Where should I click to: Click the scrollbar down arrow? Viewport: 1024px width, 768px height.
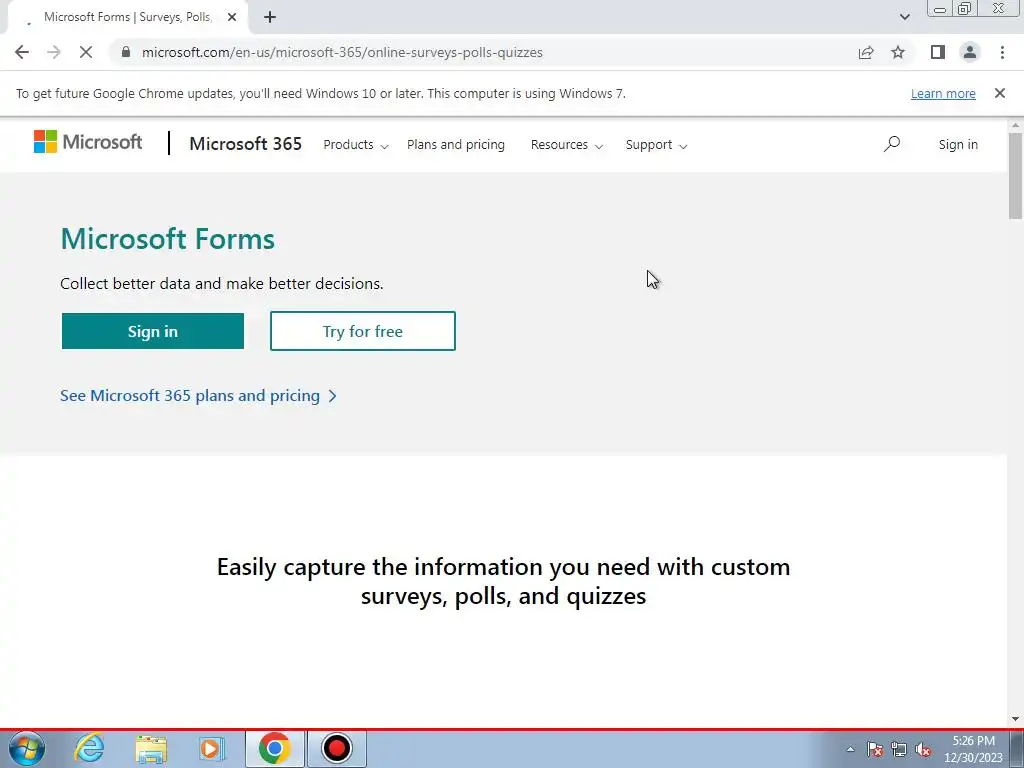point(1015,720)
